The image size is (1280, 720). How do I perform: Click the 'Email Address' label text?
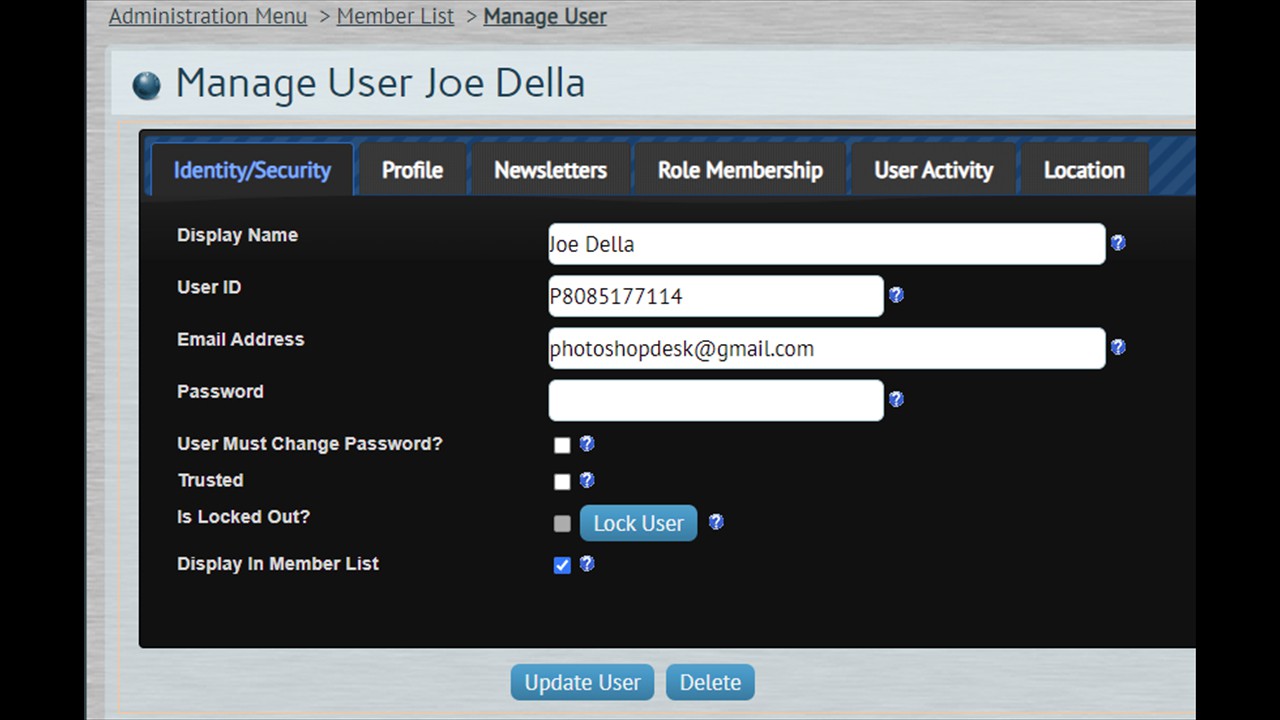pyautogui.click(x=240, y=339)
